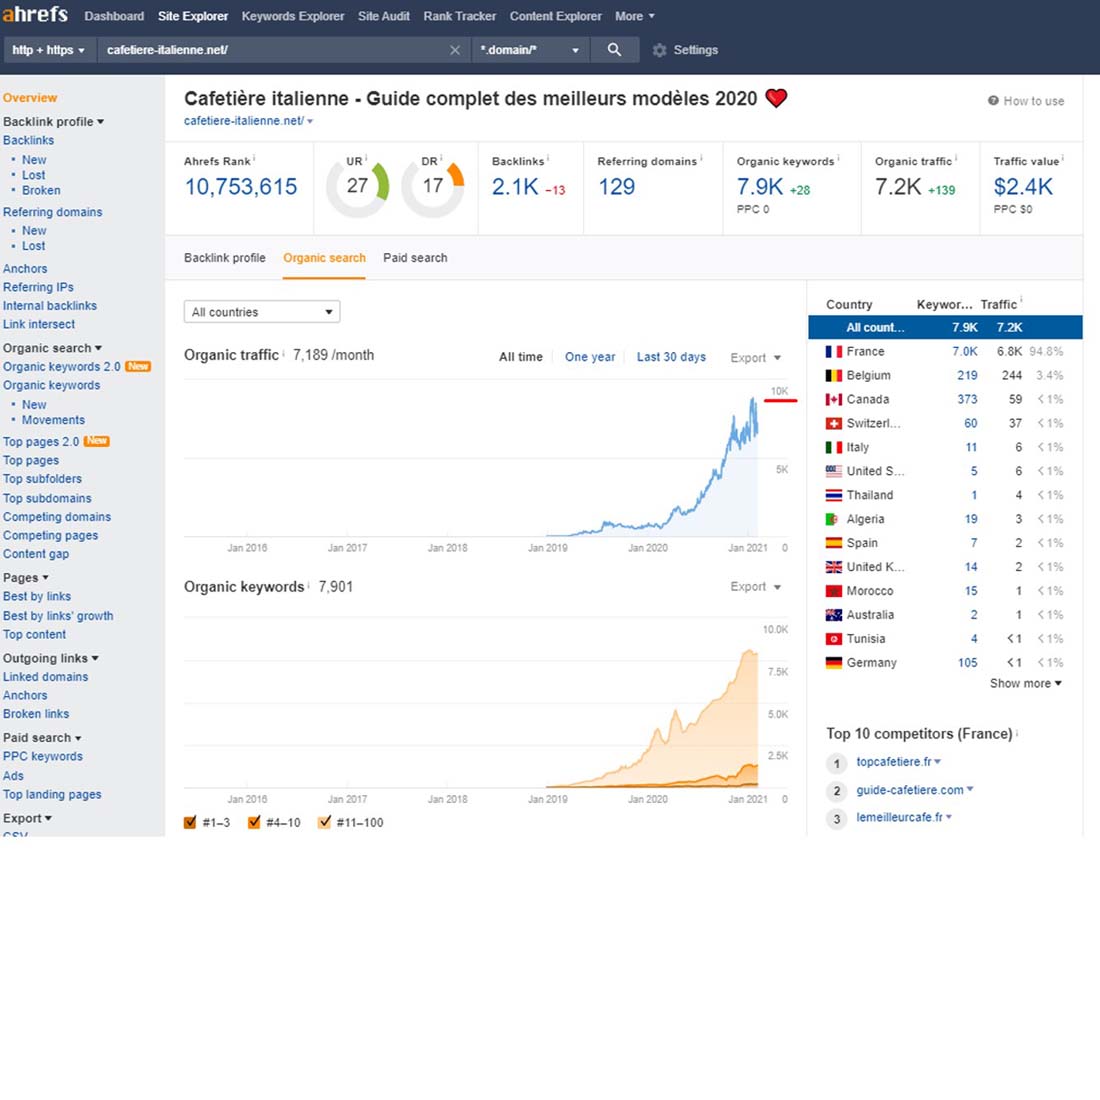Click the Canada flag icon

833,400
